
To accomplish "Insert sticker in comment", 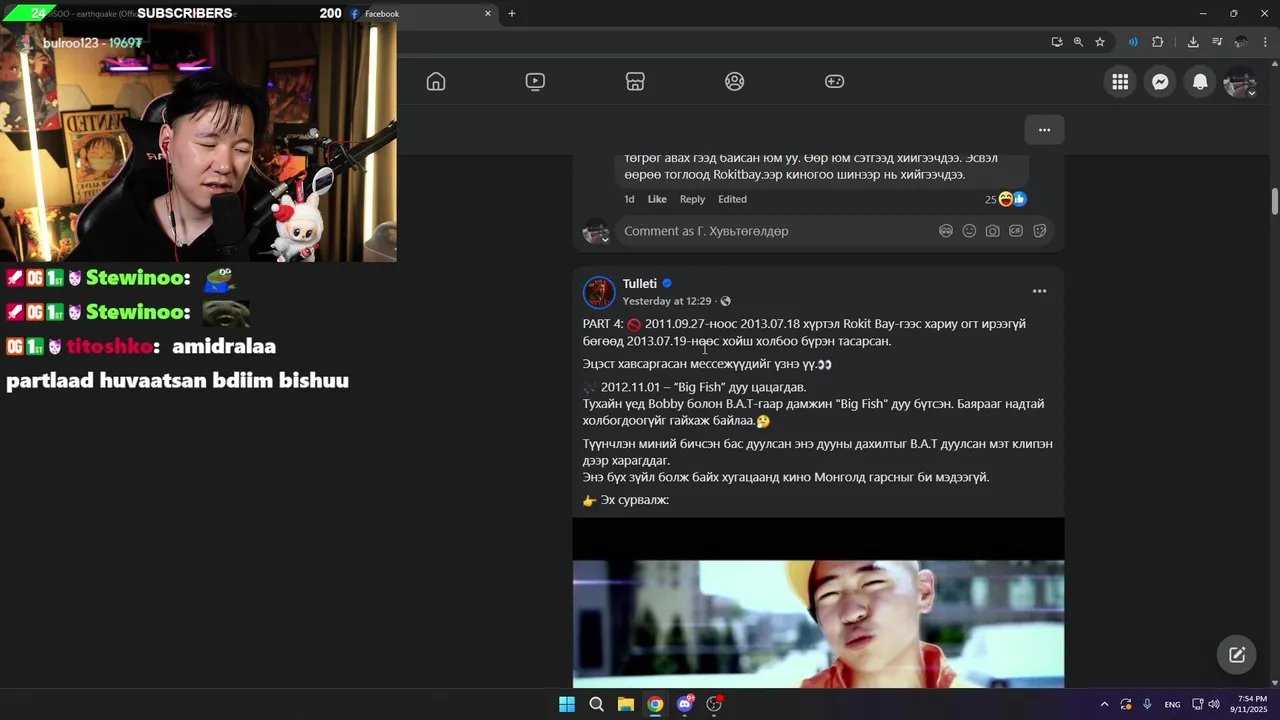I will click(1039, 231).
